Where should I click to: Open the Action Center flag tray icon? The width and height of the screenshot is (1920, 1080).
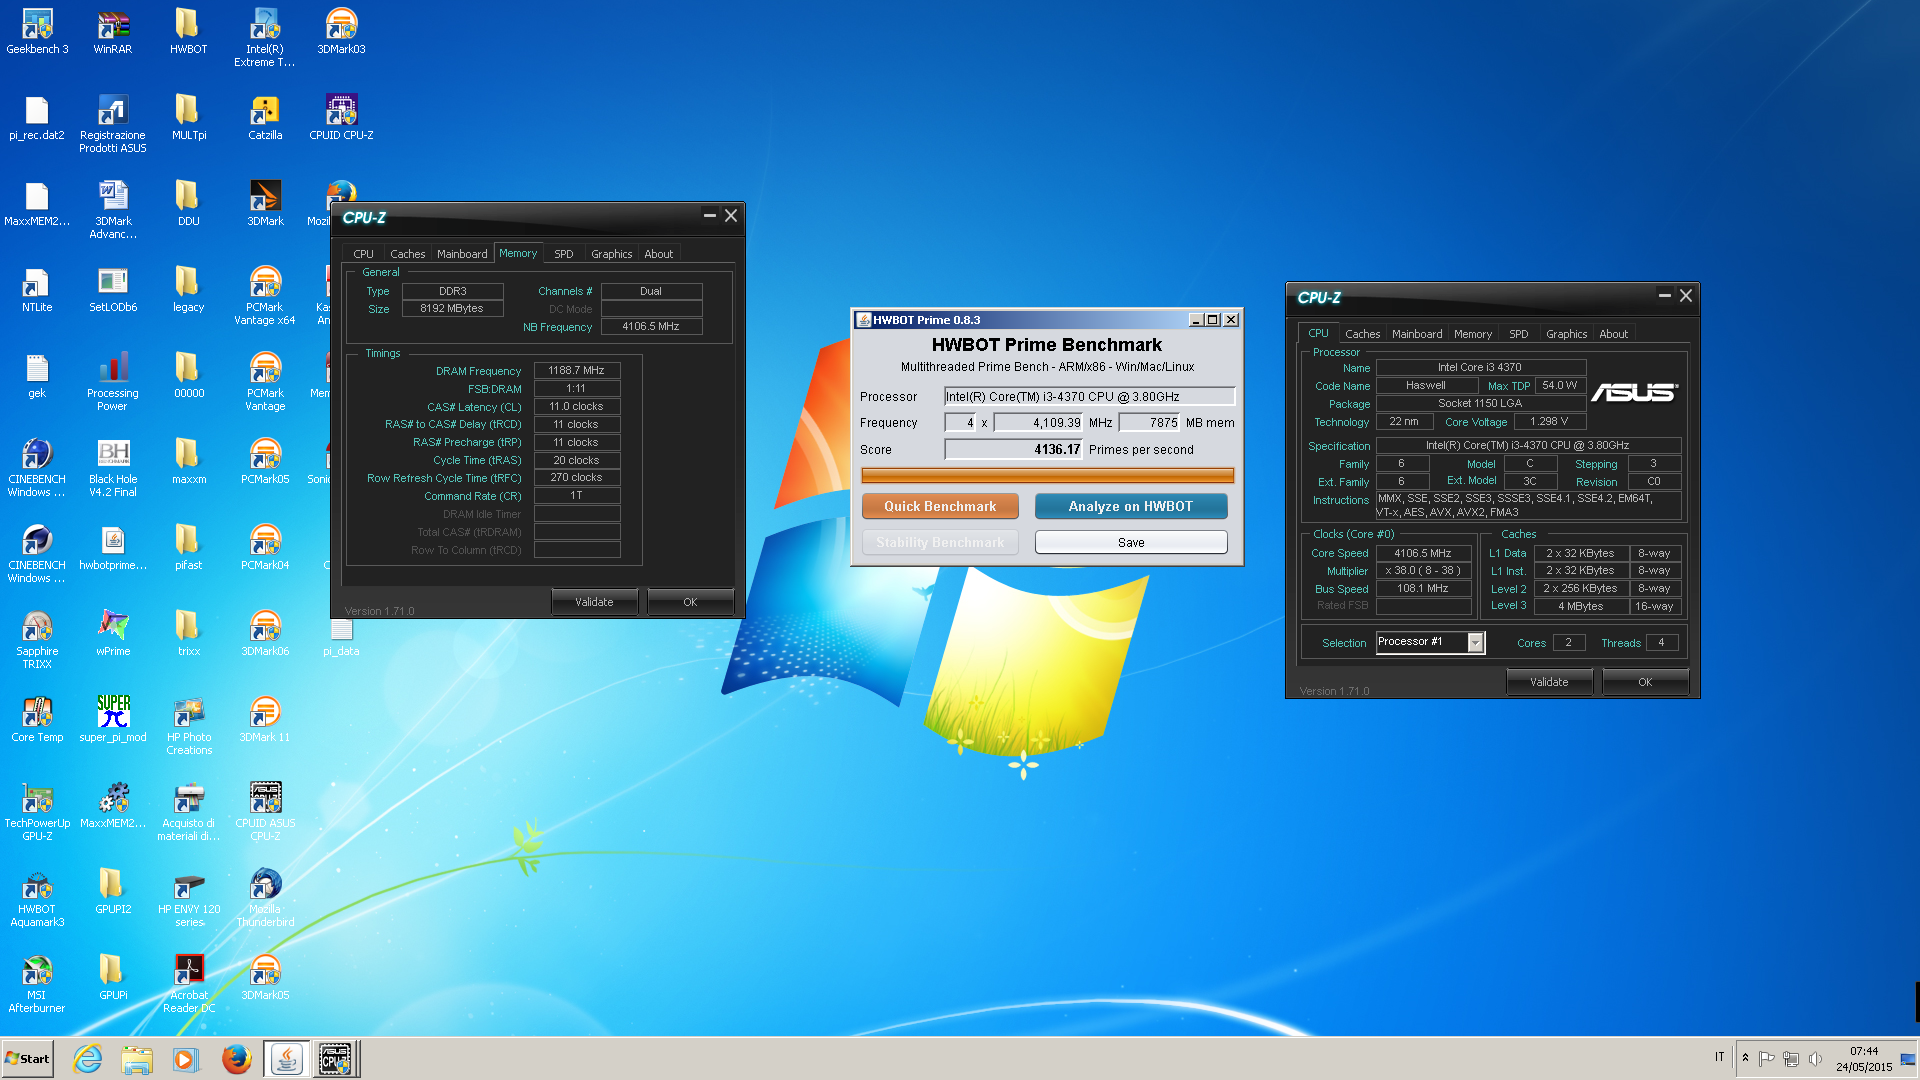[1767, 1059]
